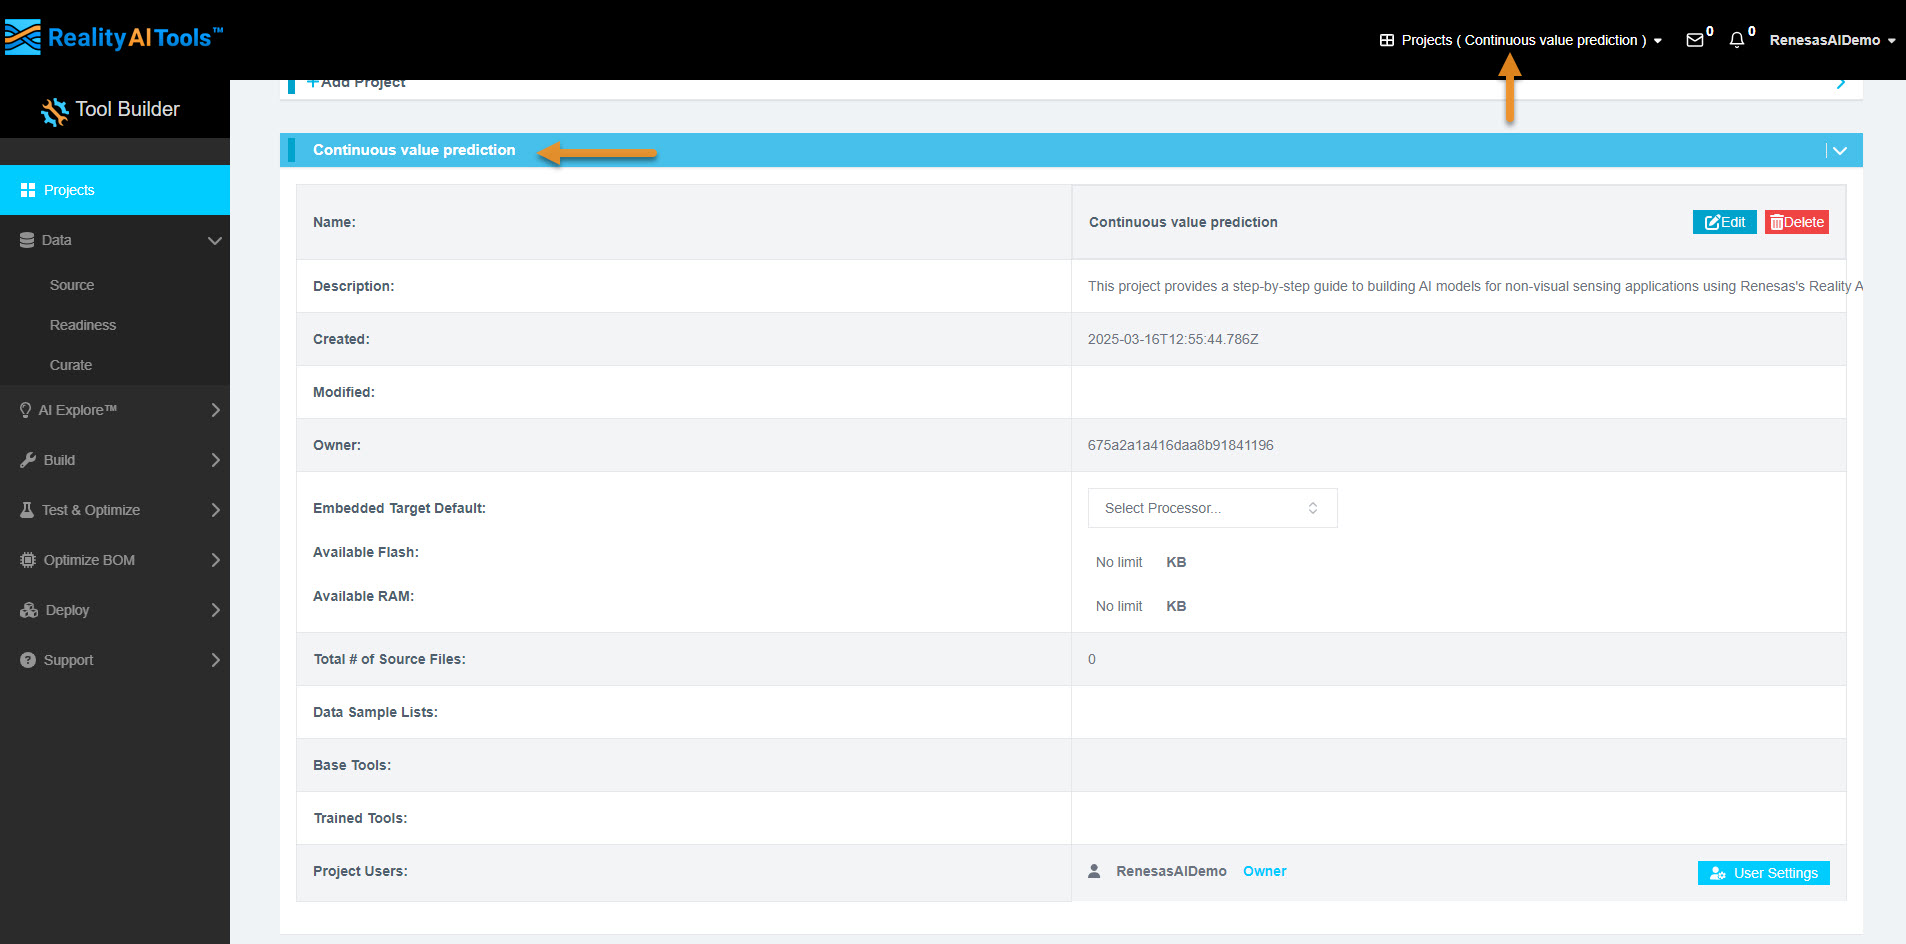Click the Support question mark icon
Image resolution: width=1906 pixels, height=944 pixels.
28,660
